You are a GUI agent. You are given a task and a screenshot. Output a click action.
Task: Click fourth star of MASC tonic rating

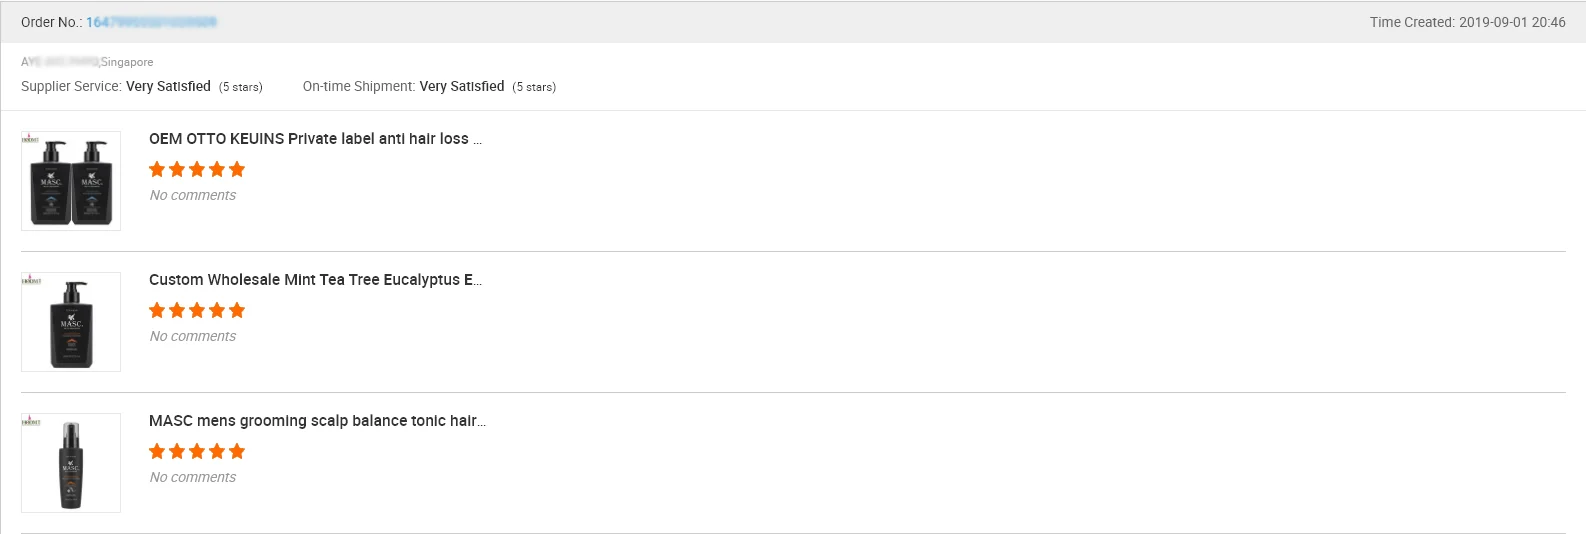coord(217,451)
